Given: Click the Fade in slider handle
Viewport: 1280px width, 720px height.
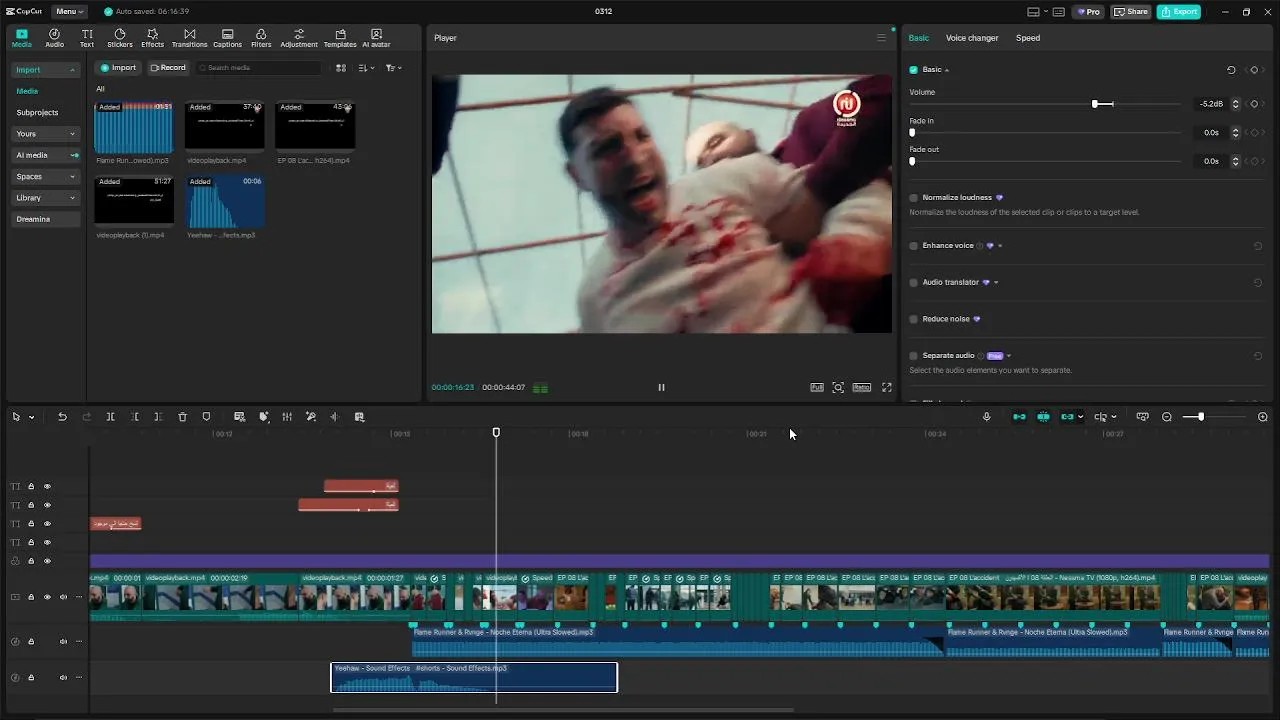Looking at the screenshot, I should point(912,133).
